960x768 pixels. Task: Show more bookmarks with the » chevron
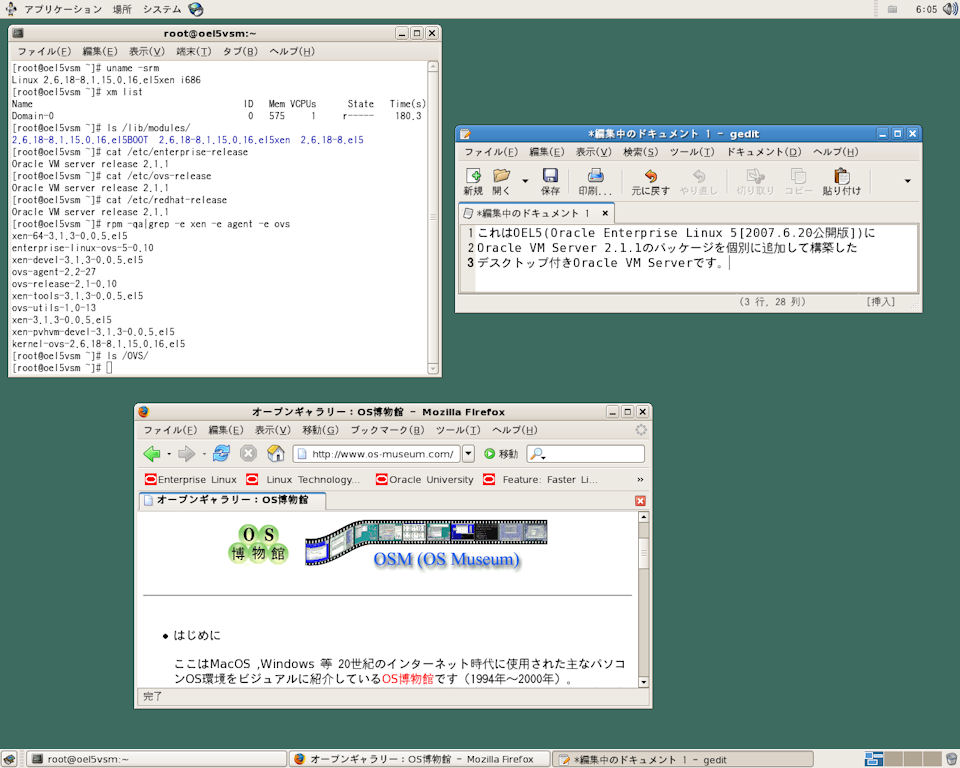pyautogui.click(x=640, y=480)
